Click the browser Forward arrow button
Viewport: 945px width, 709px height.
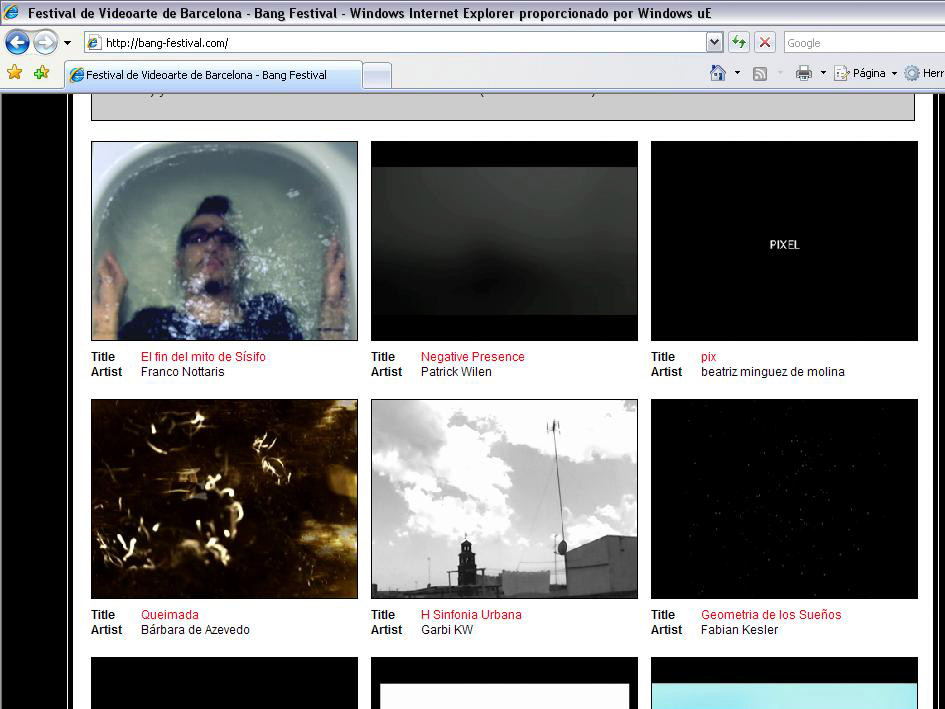pos(45,43)
